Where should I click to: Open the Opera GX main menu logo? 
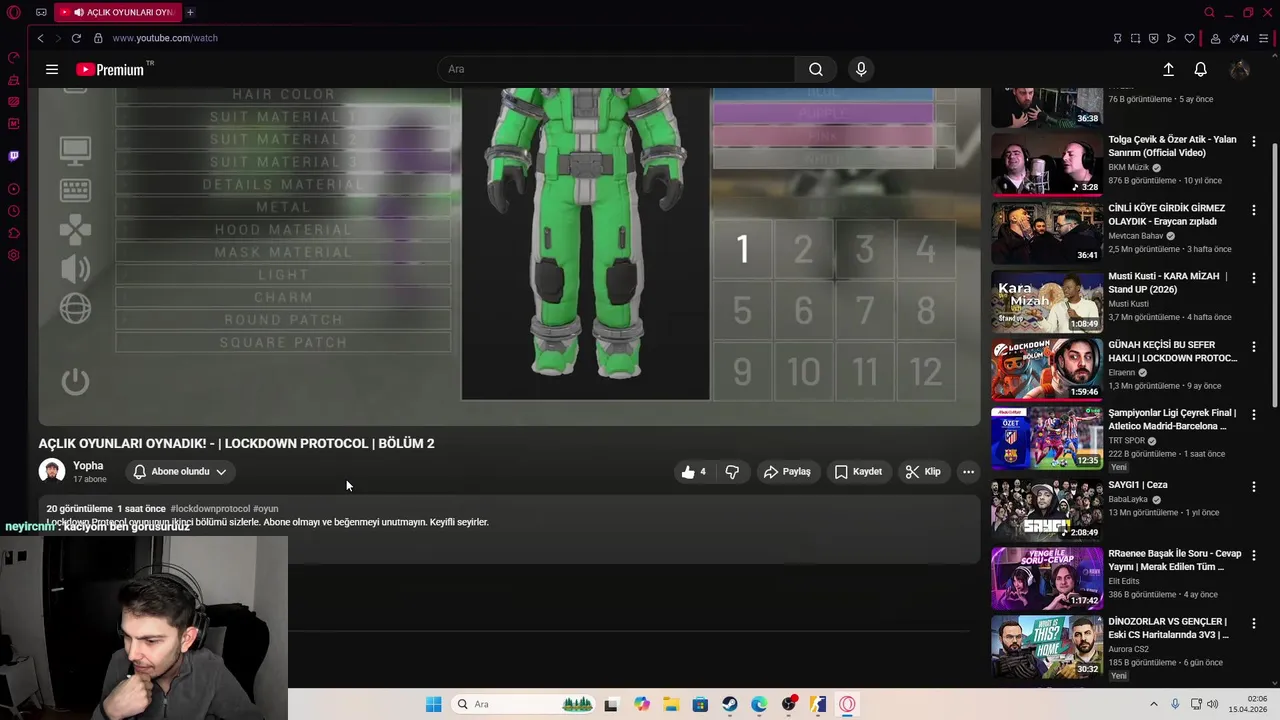click(13, 12)
